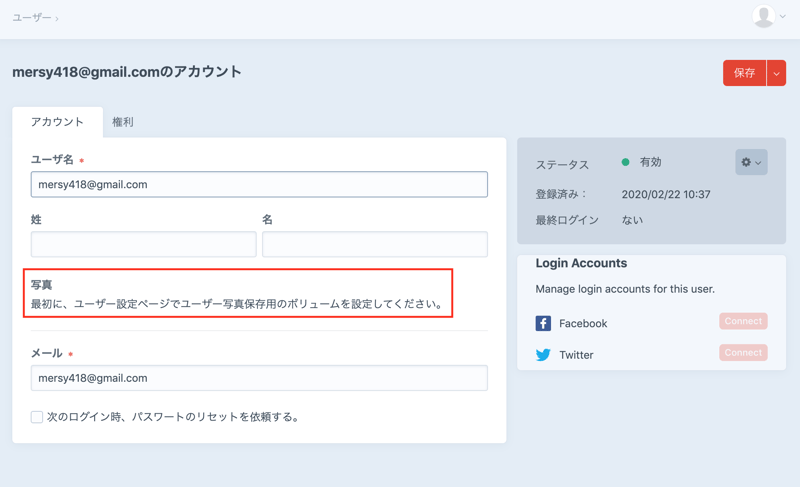Go to ユーザー breadcrumb link
Screen dimensions: 800x487
coord(31,18)
